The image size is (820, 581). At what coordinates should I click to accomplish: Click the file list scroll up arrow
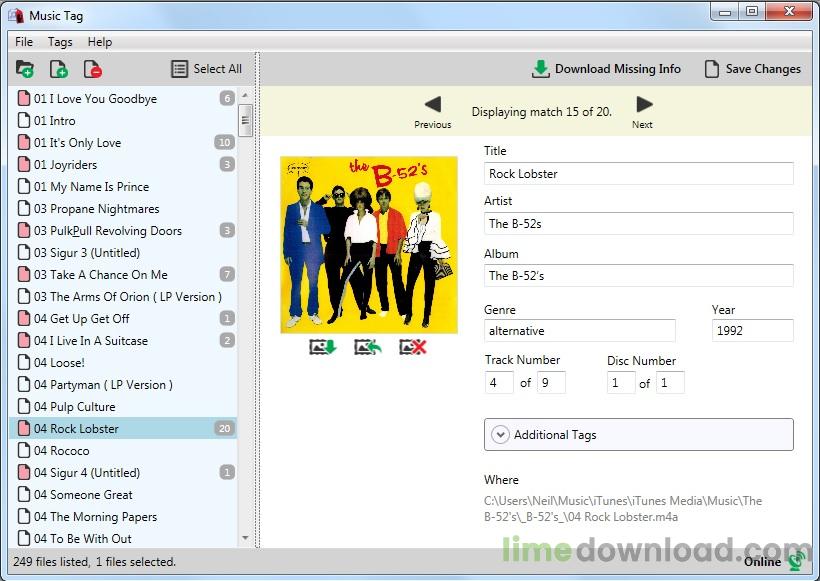245,96
